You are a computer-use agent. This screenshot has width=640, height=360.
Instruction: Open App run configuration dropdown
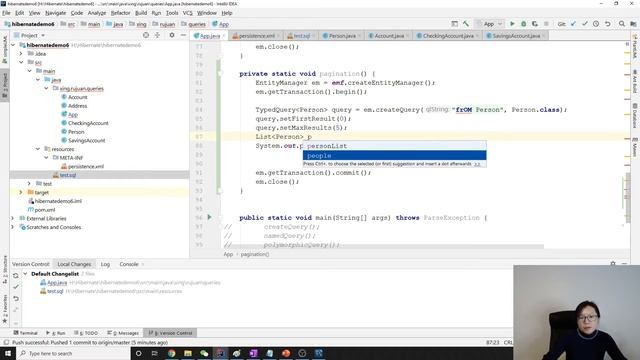pyautogui.click(x=489, y=24)
